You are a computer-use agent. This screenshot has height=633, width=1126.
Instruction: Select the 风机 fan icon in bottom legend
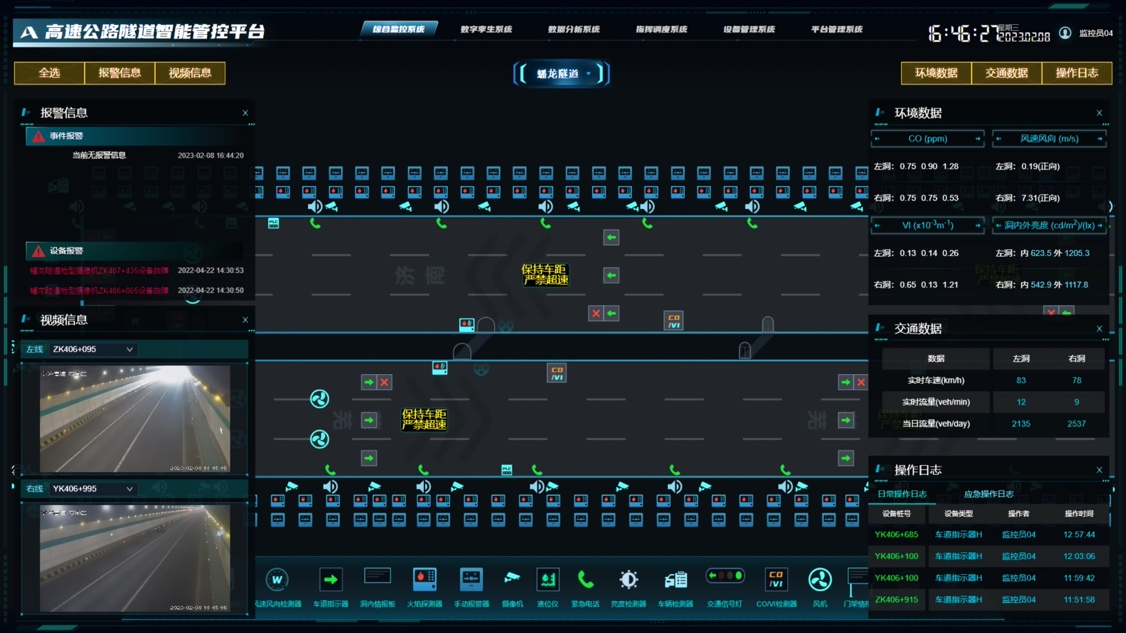[819, 580]
